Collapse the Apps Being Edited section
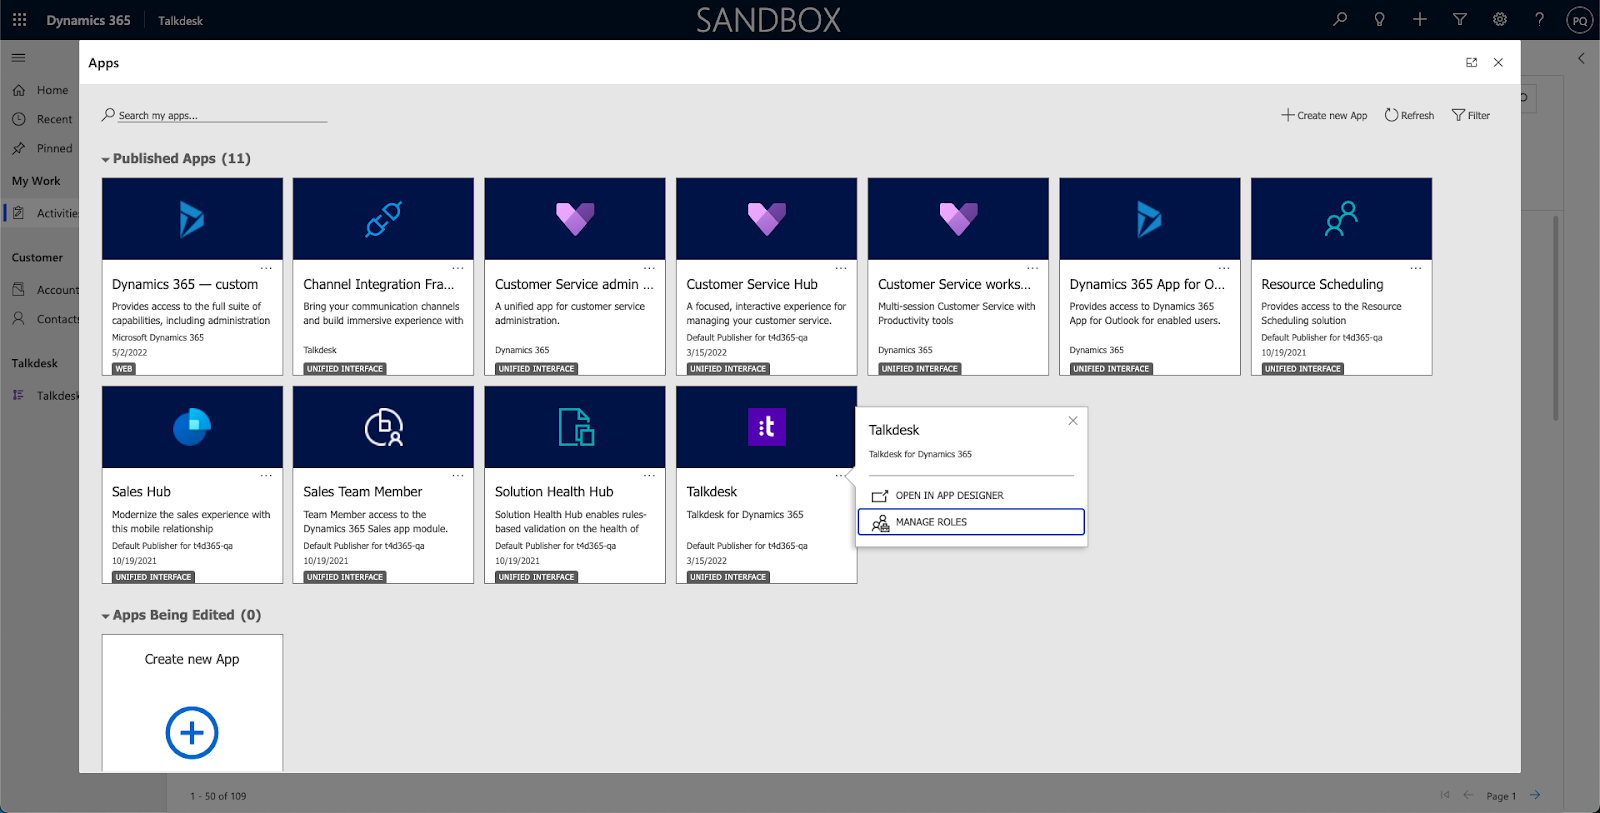 coord(106,616)
